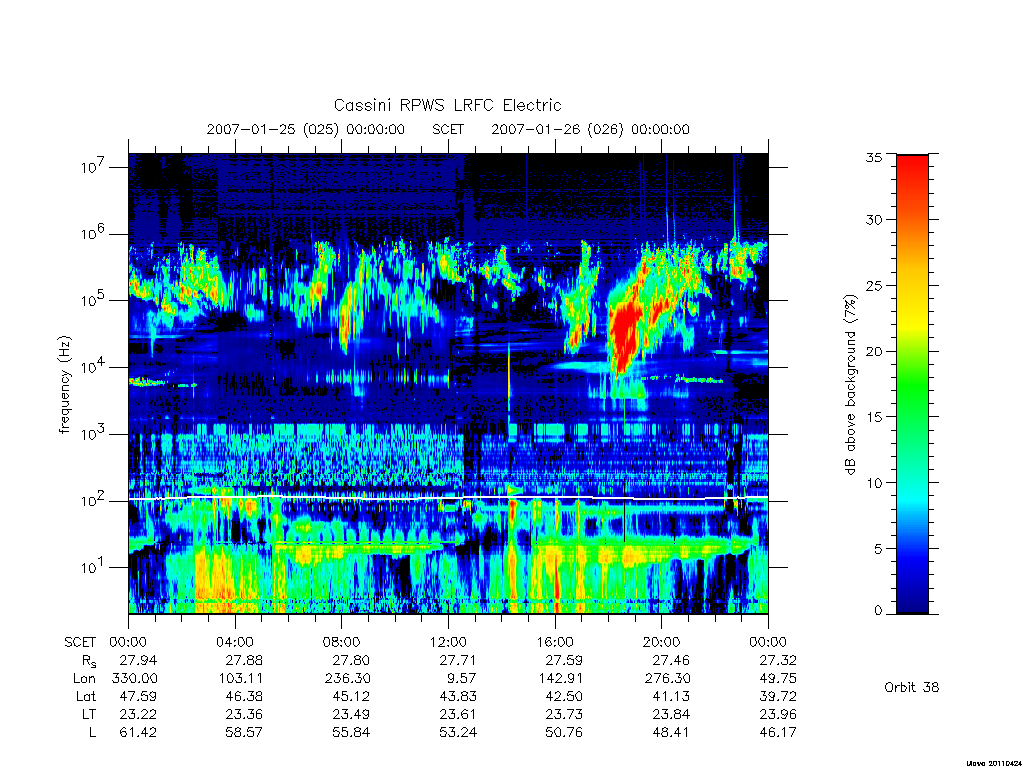Click the colorbar tick label "35"
1024x768 pixels.
click(873, 157)
